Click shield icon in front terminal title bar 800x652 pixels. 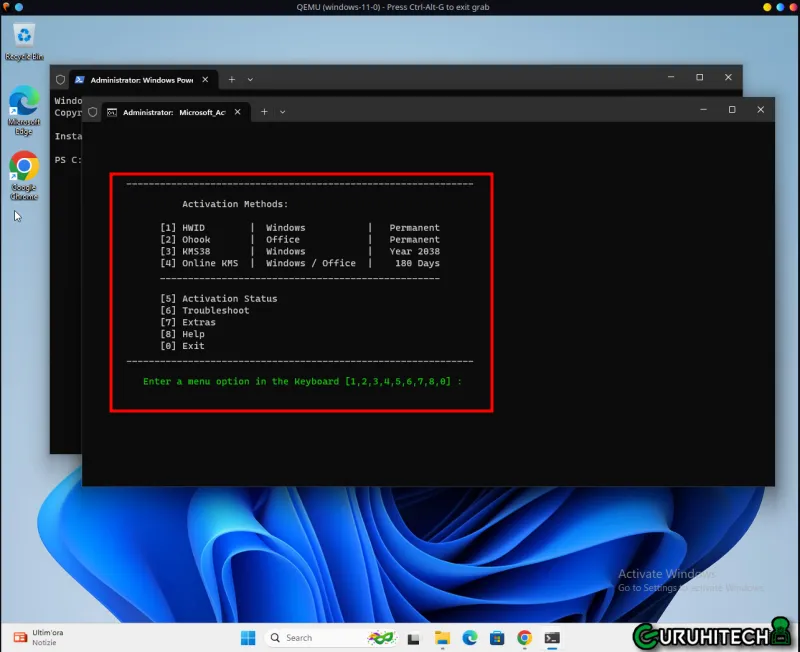[x=92, y=112]
